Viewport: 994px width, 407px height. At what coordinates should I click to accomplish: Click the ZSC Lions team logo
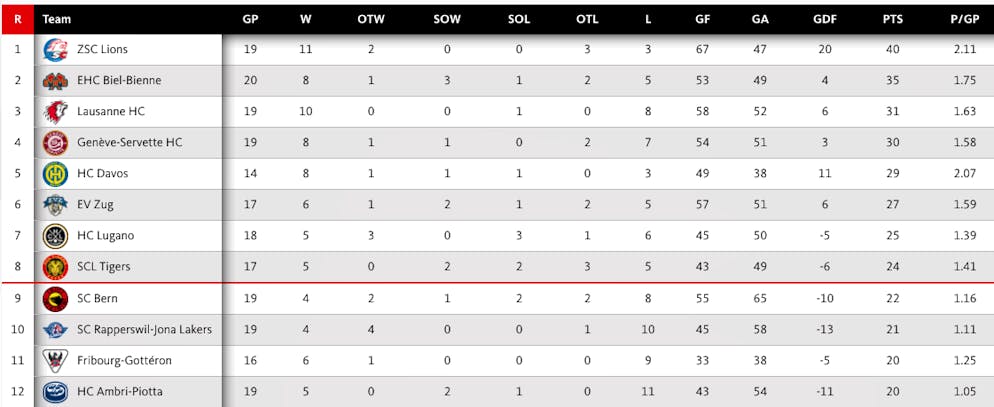click(x=55, y=49)
